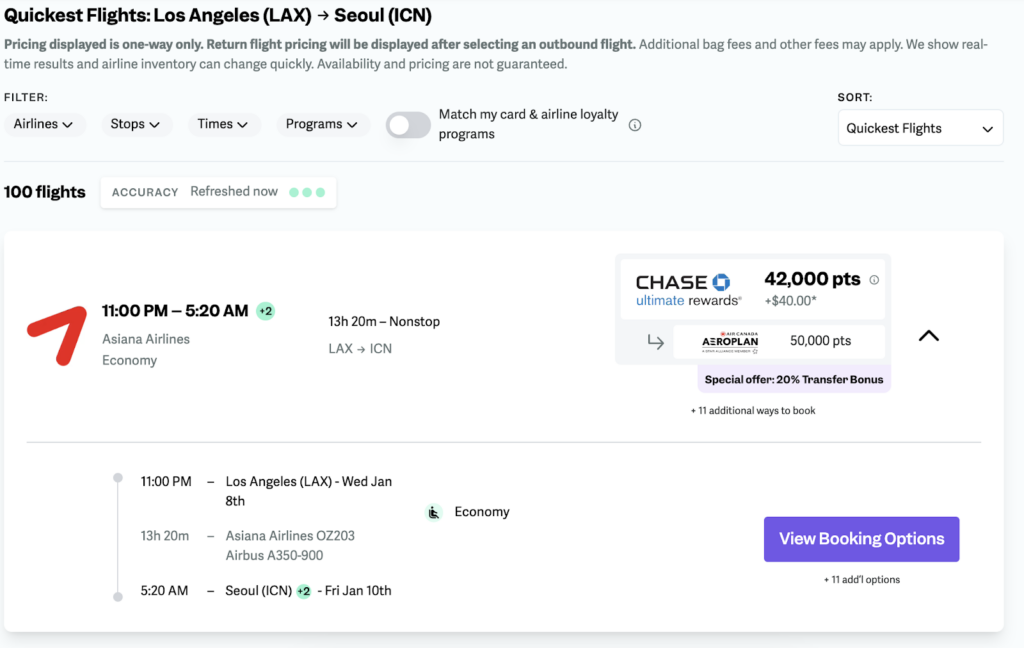This screenshot has height=648, width=1024.
Task: Click info icon beside loyalty programs label
Action: point(635,125)
